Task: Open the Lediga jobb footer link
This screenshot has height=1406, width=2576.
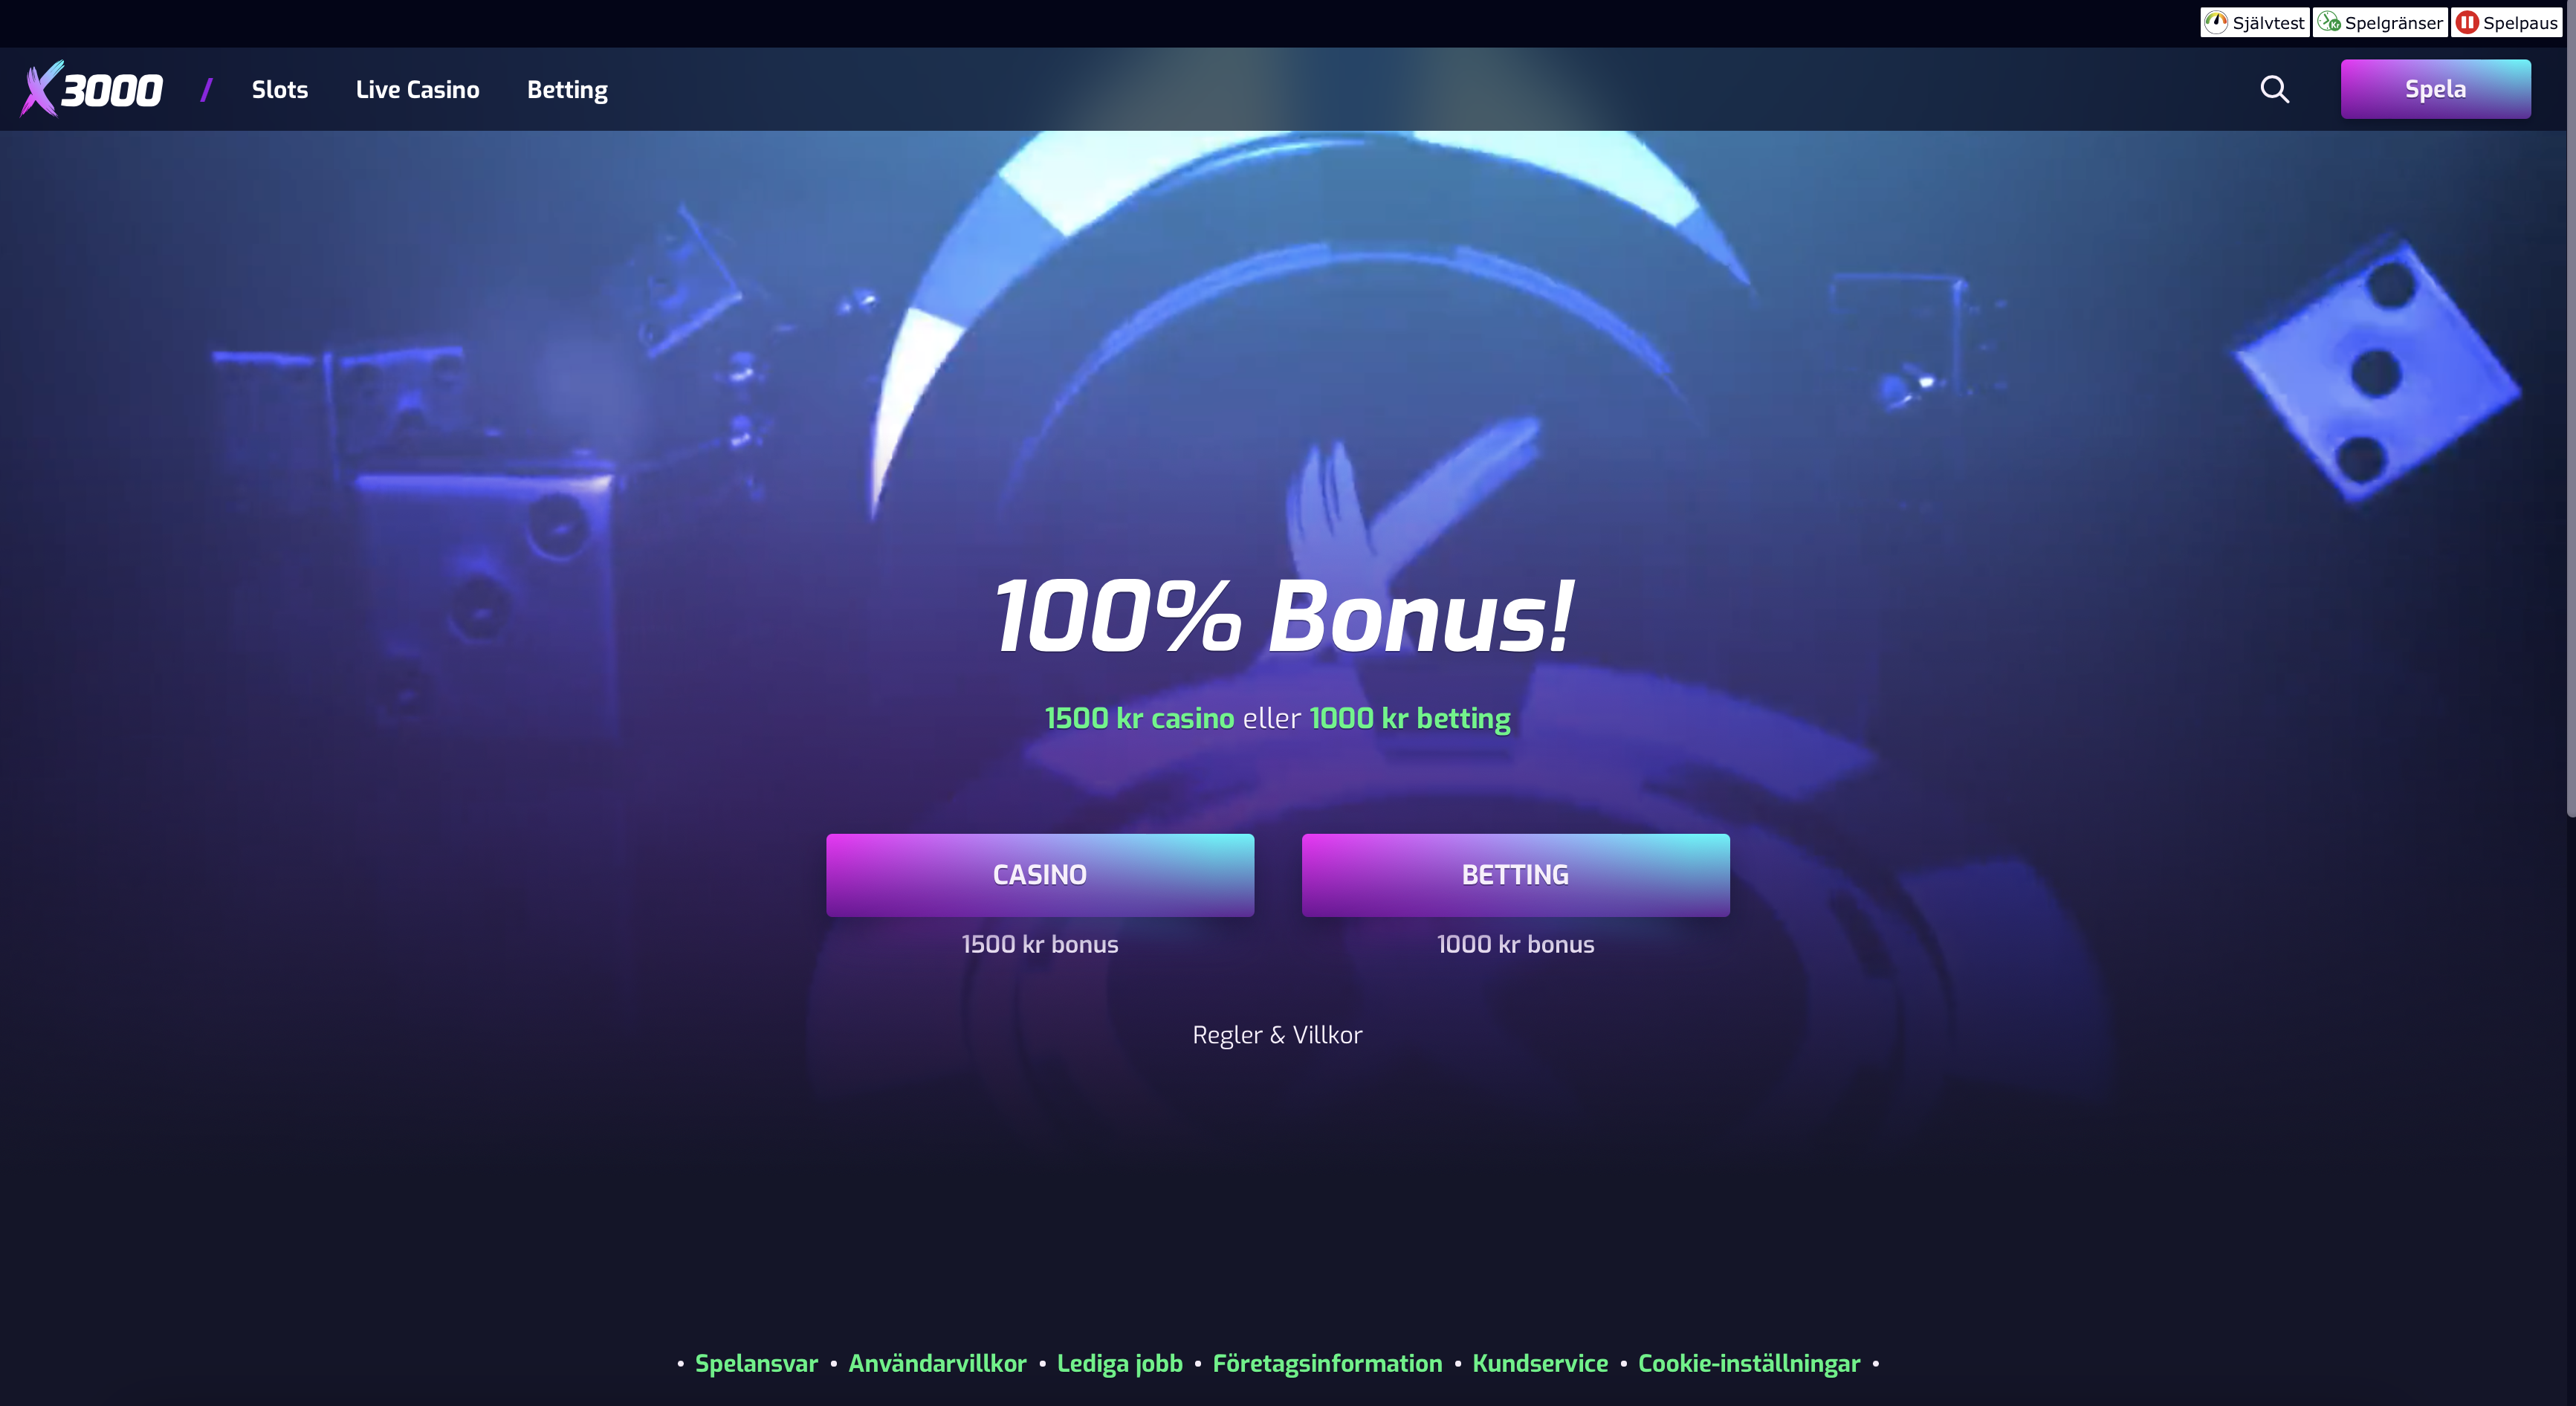Action: (1119, 1364)
